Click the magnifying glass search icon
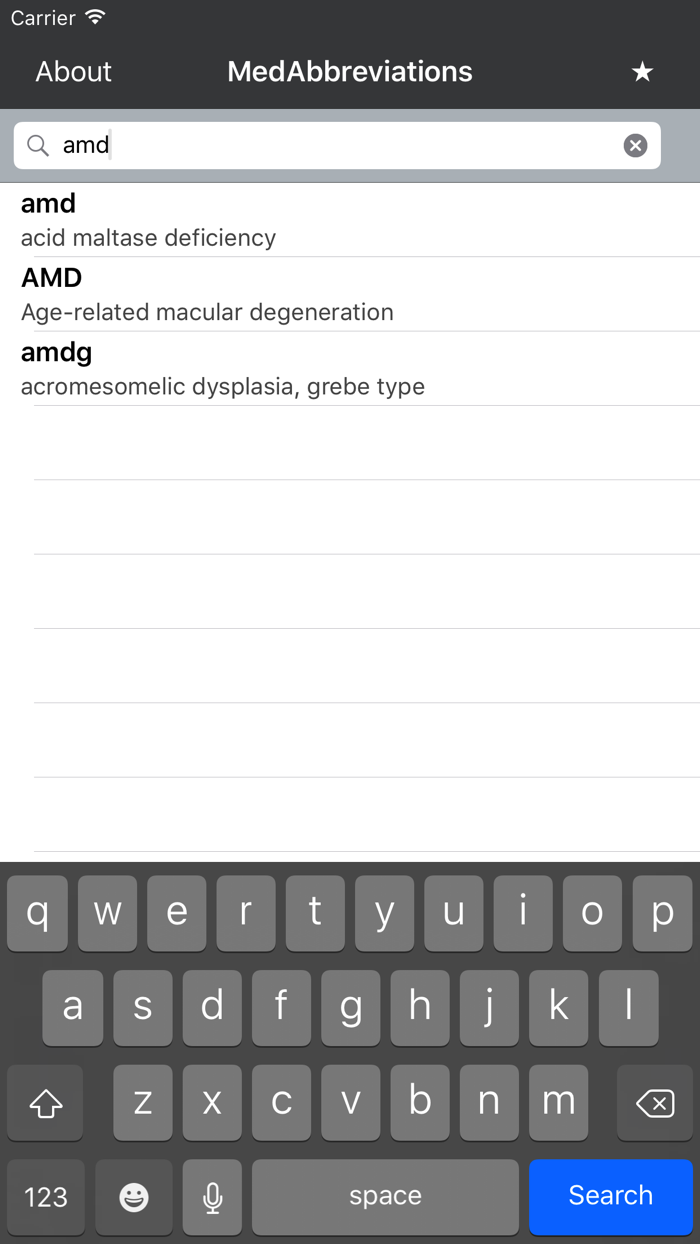 37,145
